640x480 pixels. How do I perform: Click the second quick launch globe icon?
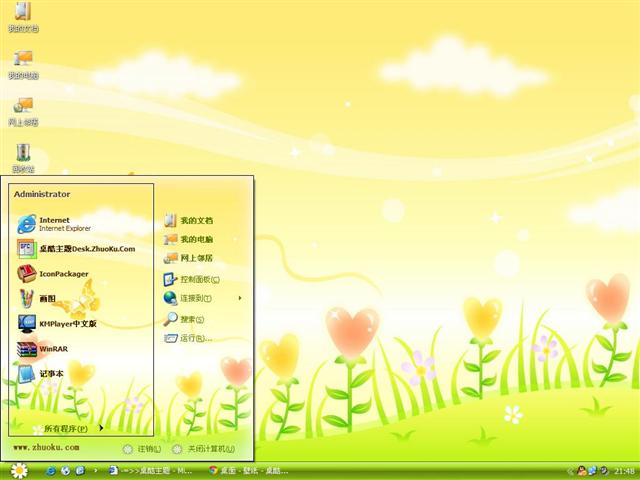point(65,471)
